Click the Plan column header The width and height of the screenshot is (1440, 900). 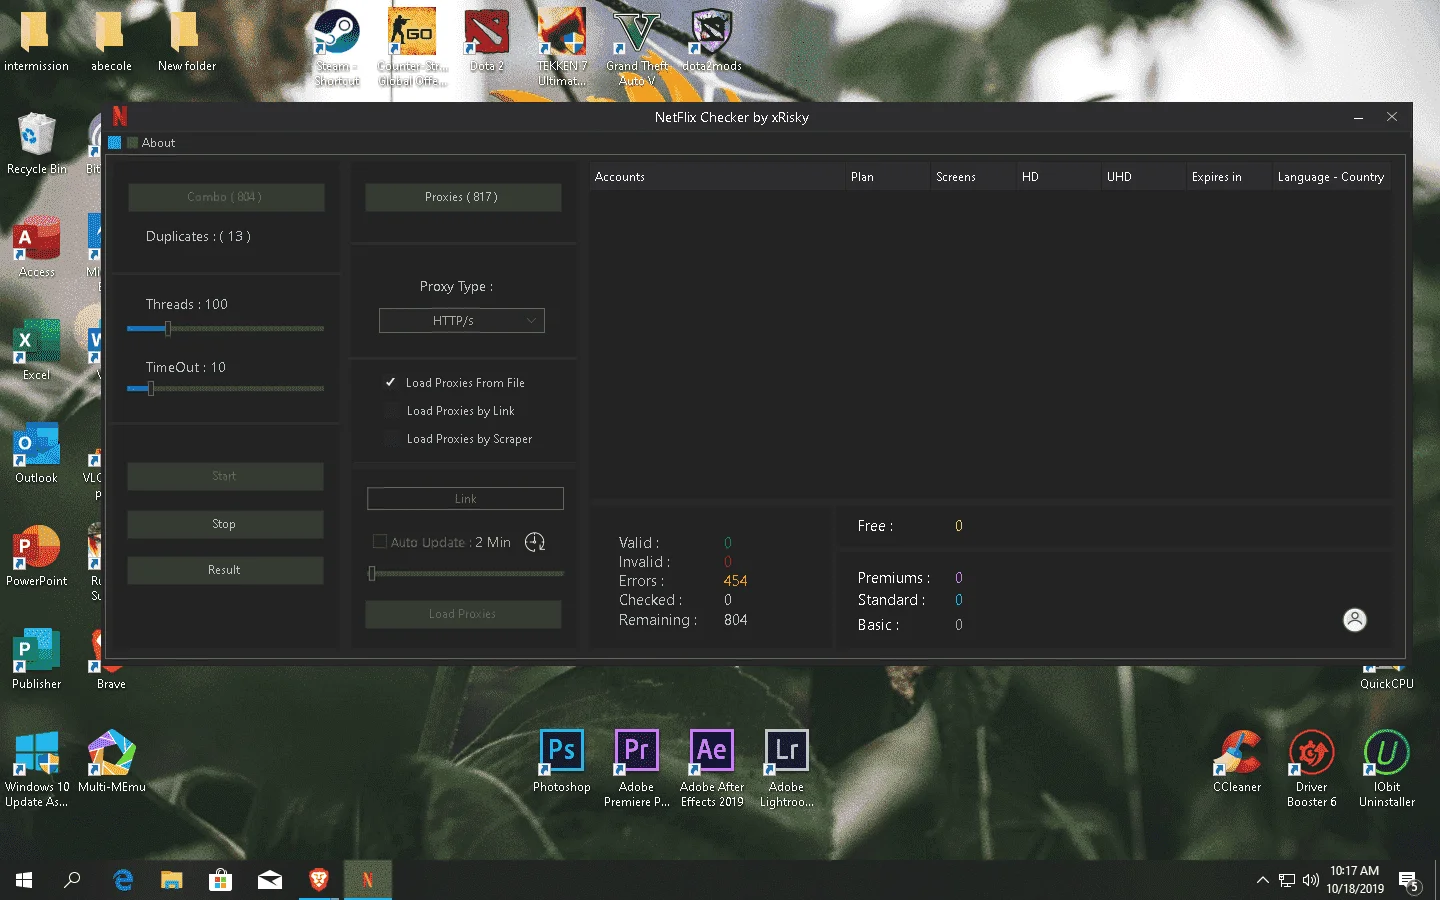pyautogui.click(x=888, y=177)
